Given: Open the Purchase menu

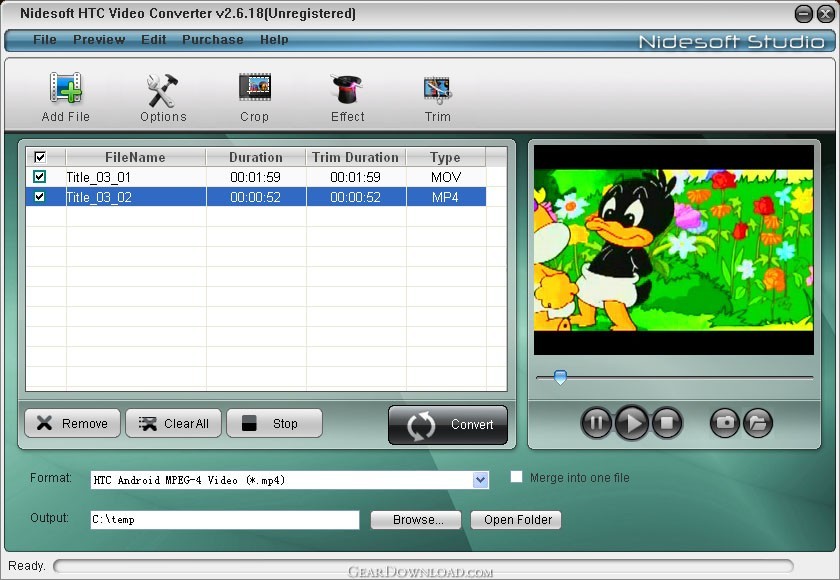Looking at the screenshot, I should pos(212,40).
